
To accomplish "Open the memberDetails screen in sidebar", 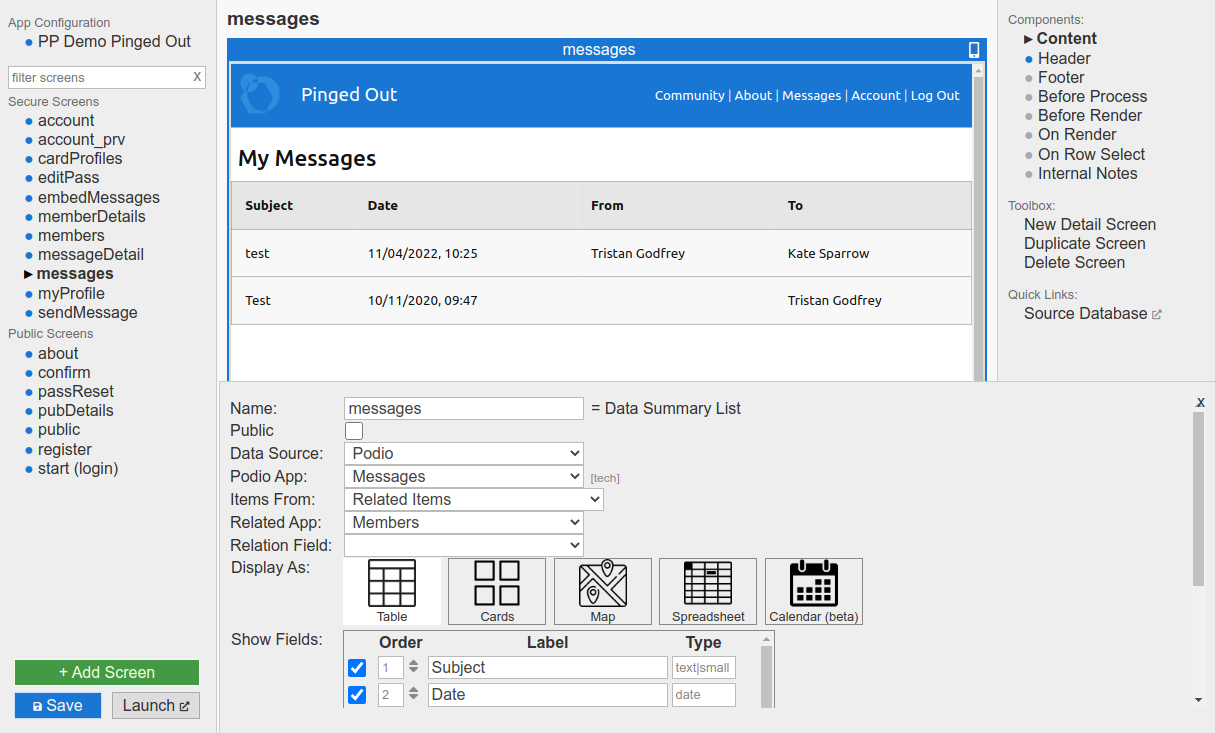I will [x=92, y=217].
